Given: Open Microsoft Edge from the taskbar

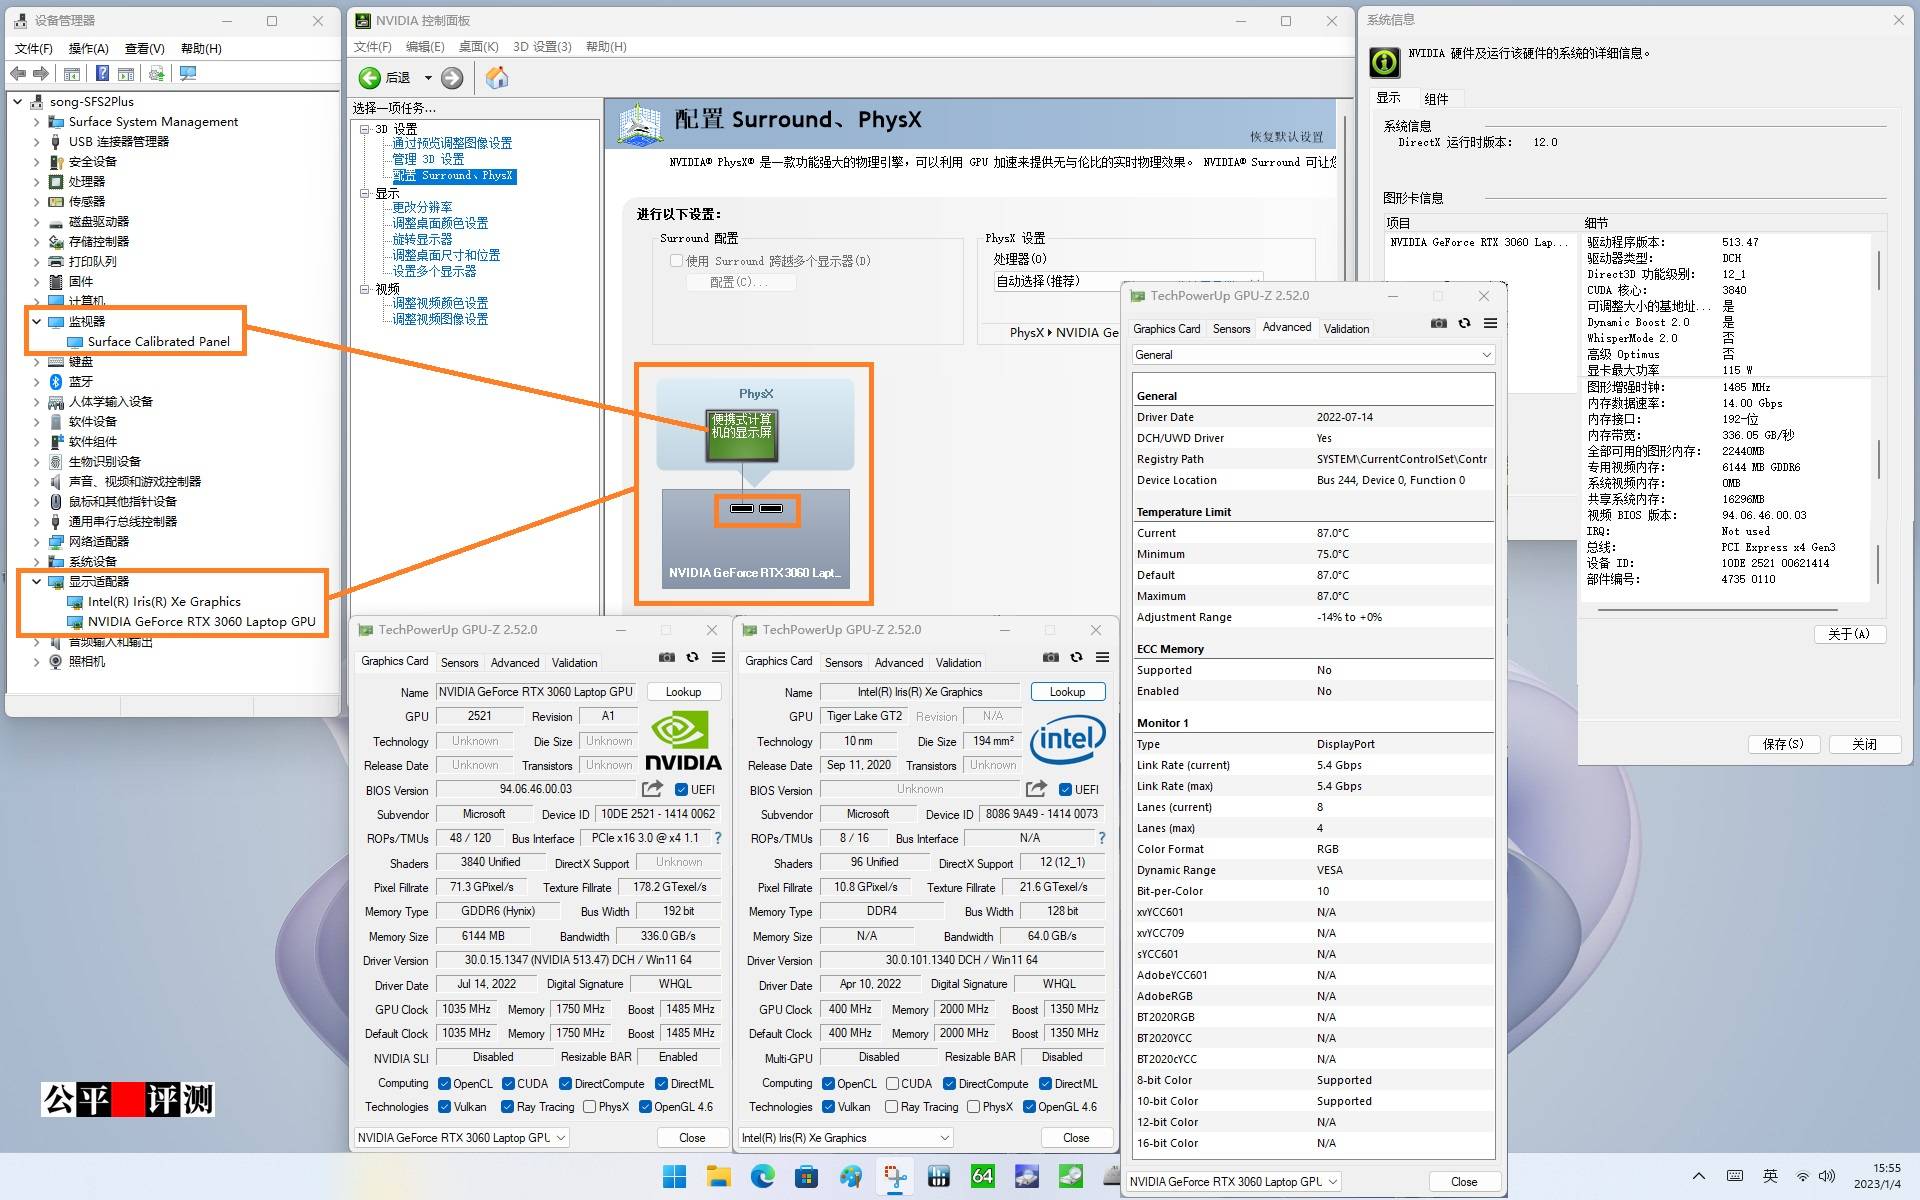Looking at the screenshot, I should click(x=763, y=1176).
